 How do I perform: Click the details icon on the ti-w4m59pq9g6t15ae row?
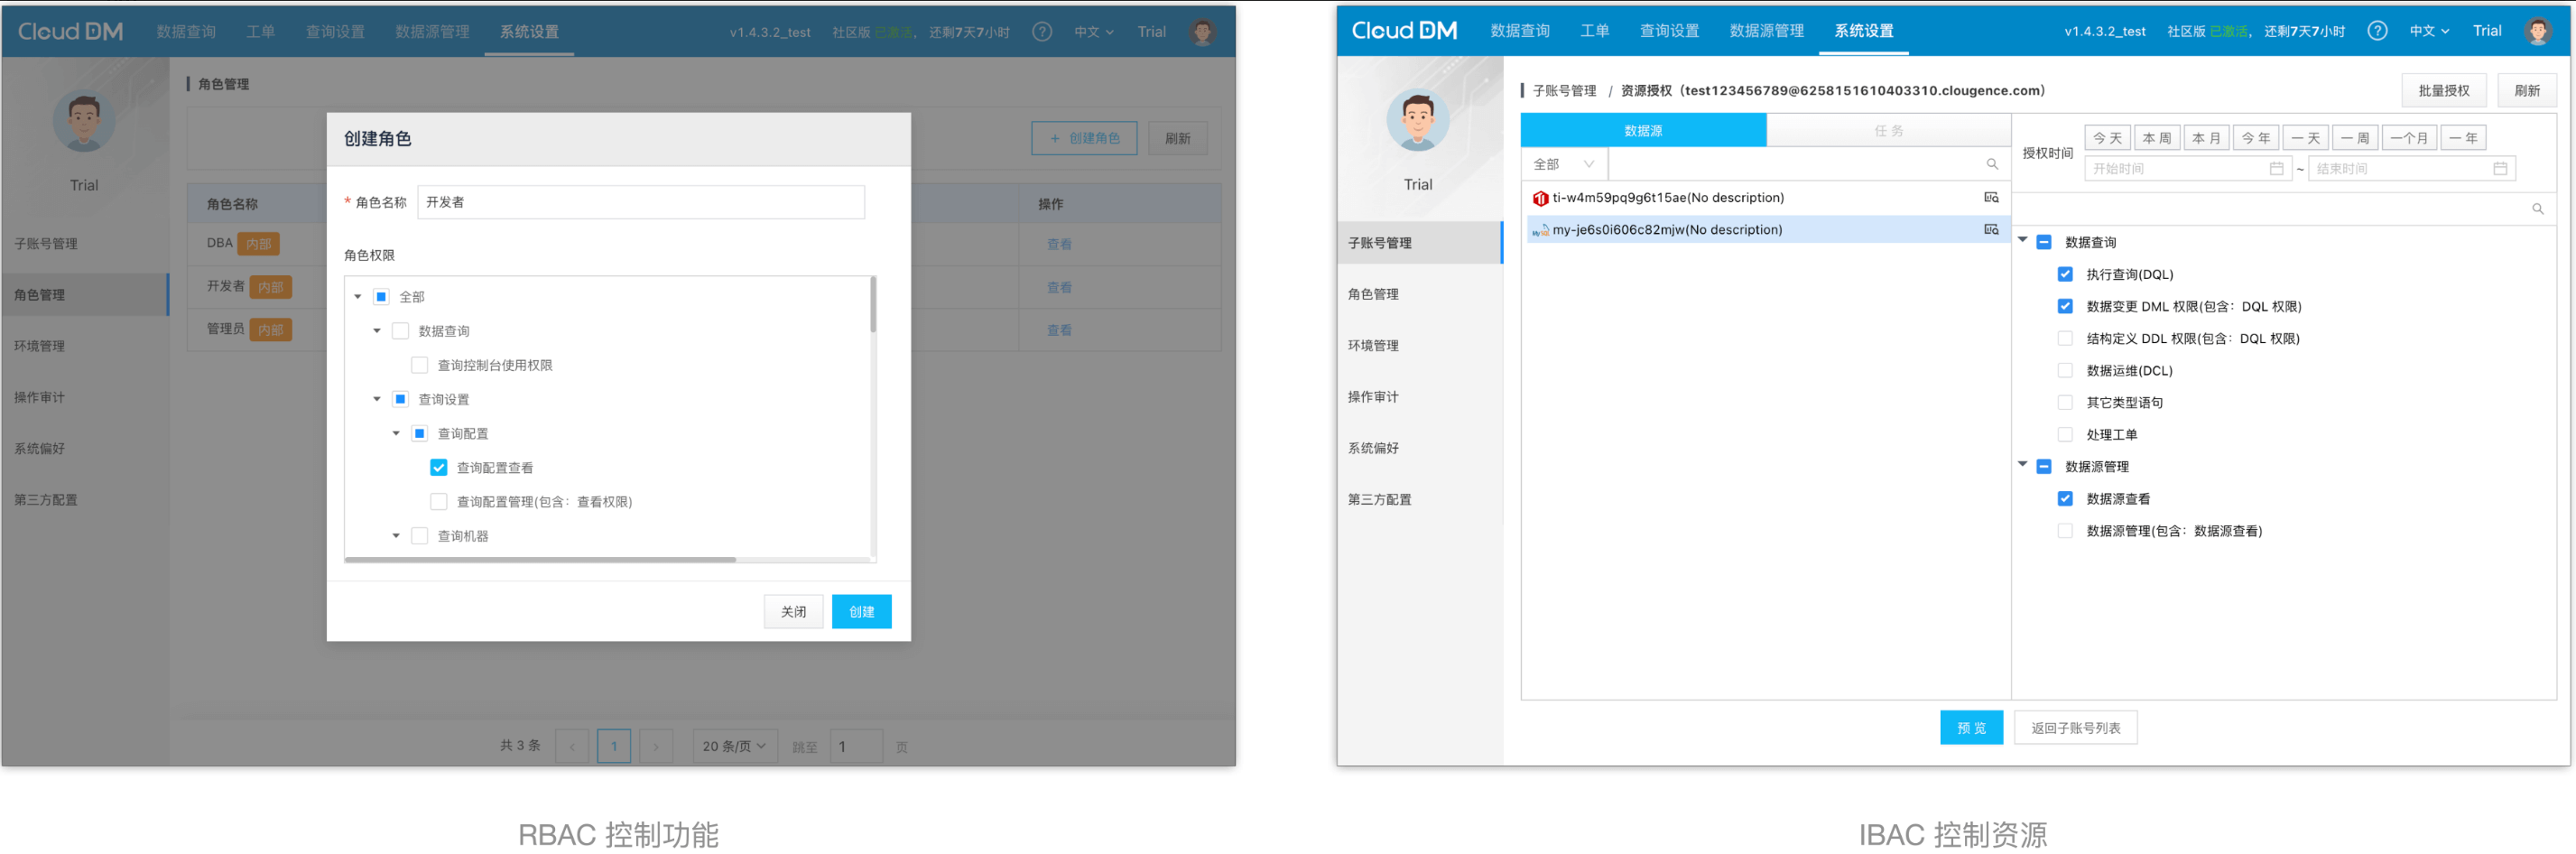tap(1990, 198)
